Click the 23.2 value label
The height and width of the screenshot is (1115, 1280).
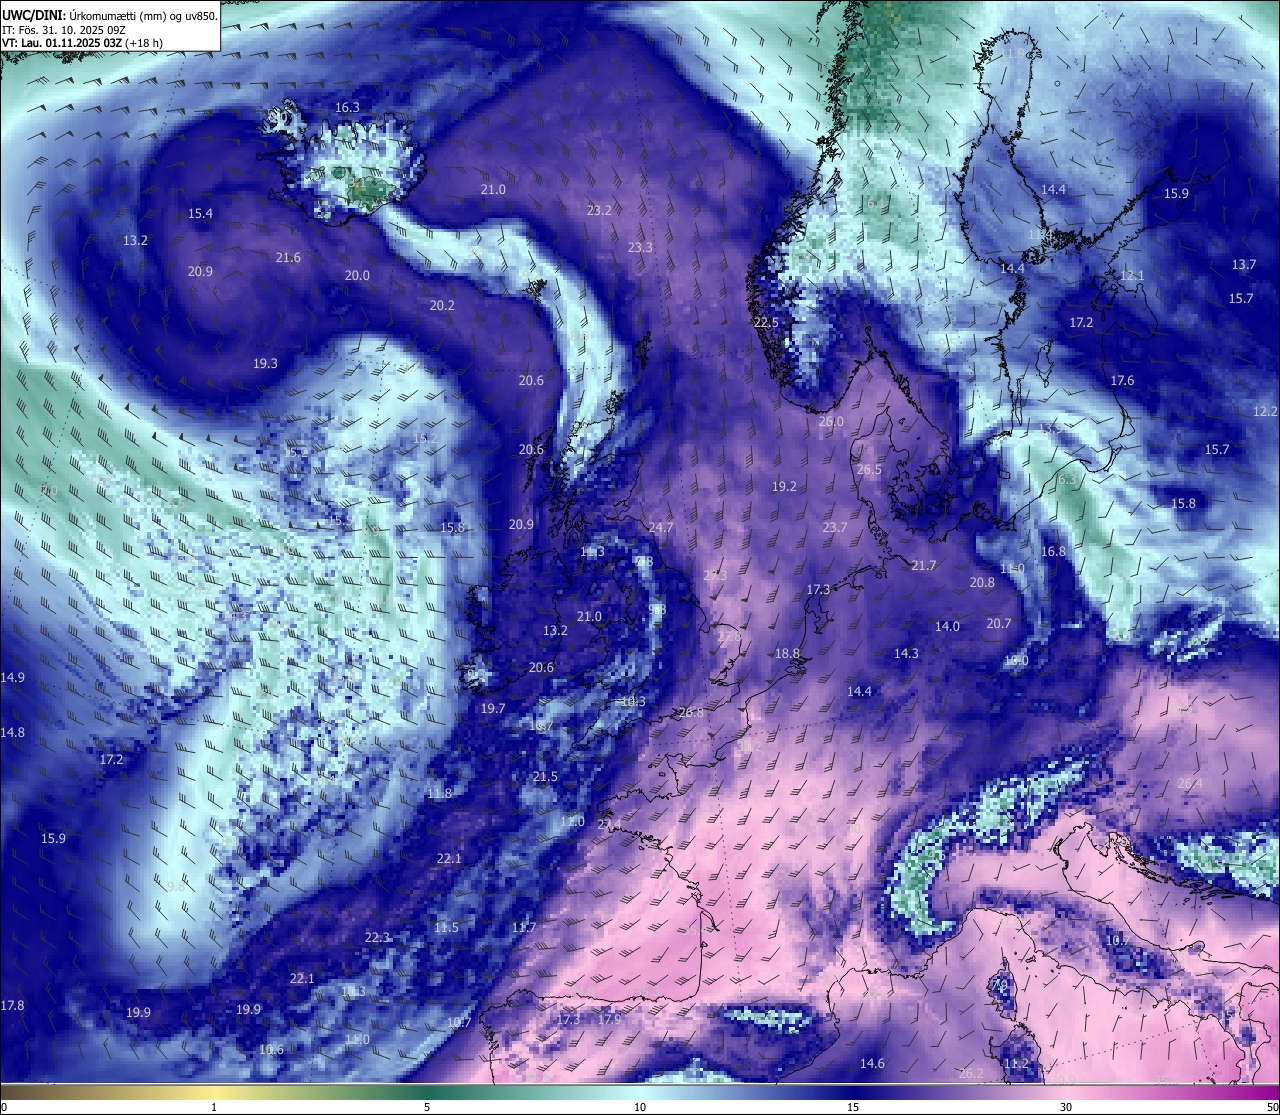point(599,210)
